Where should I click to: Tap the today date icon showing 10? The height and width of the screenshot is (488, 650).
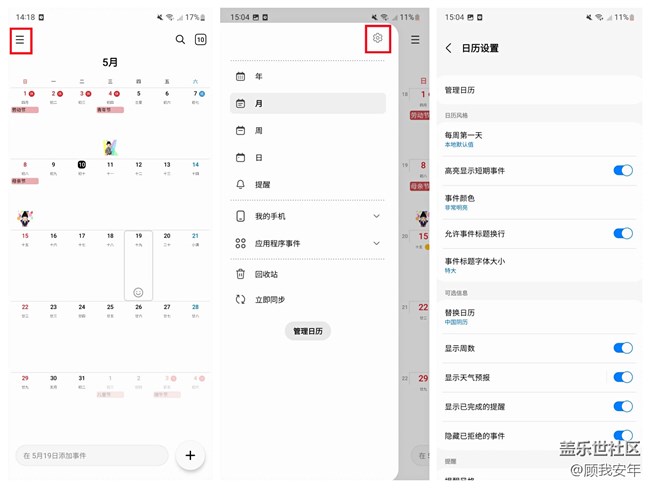[x=200, y=40]
